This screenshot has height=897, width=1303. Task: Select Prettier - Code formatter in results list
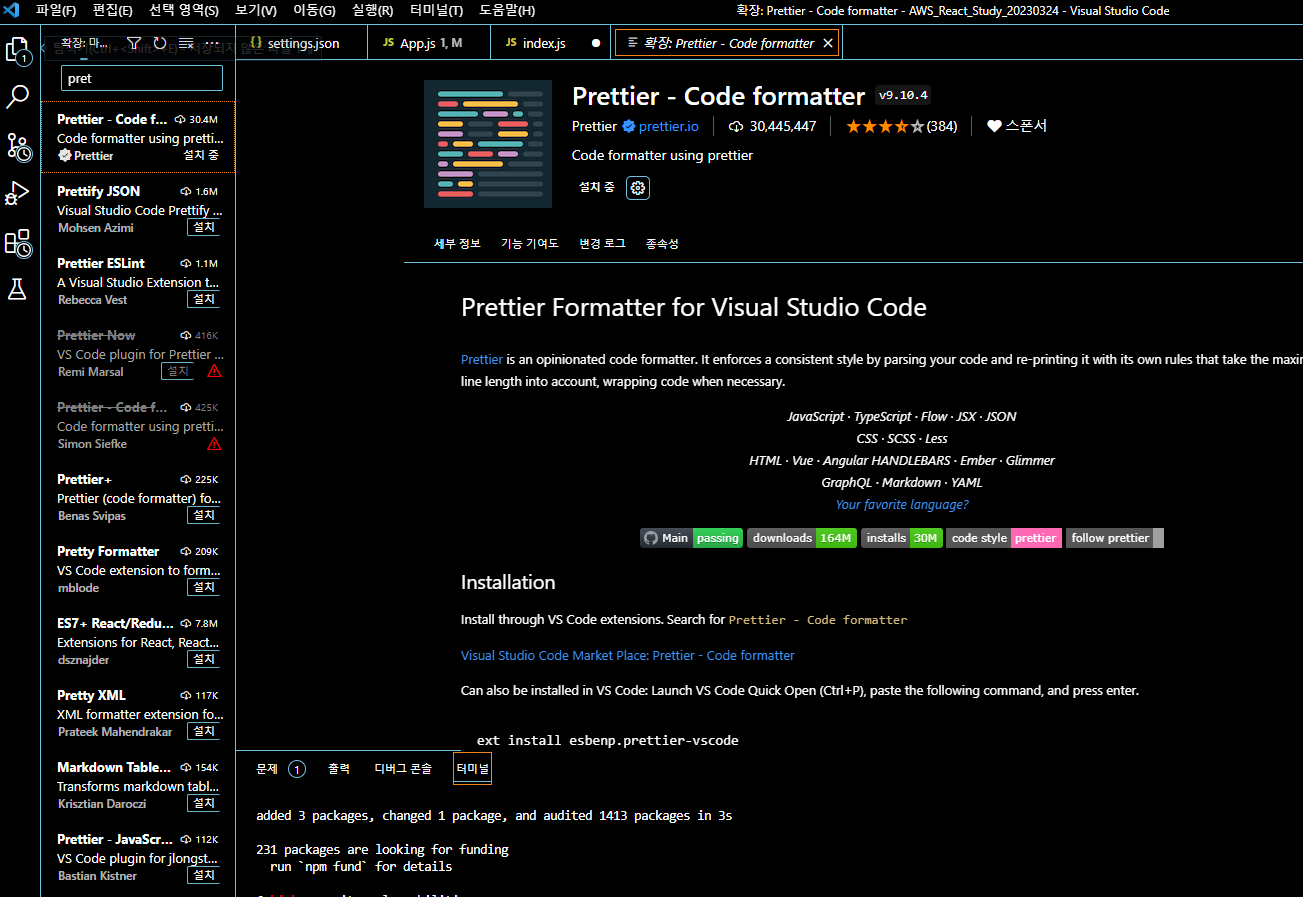pos(138,137)
